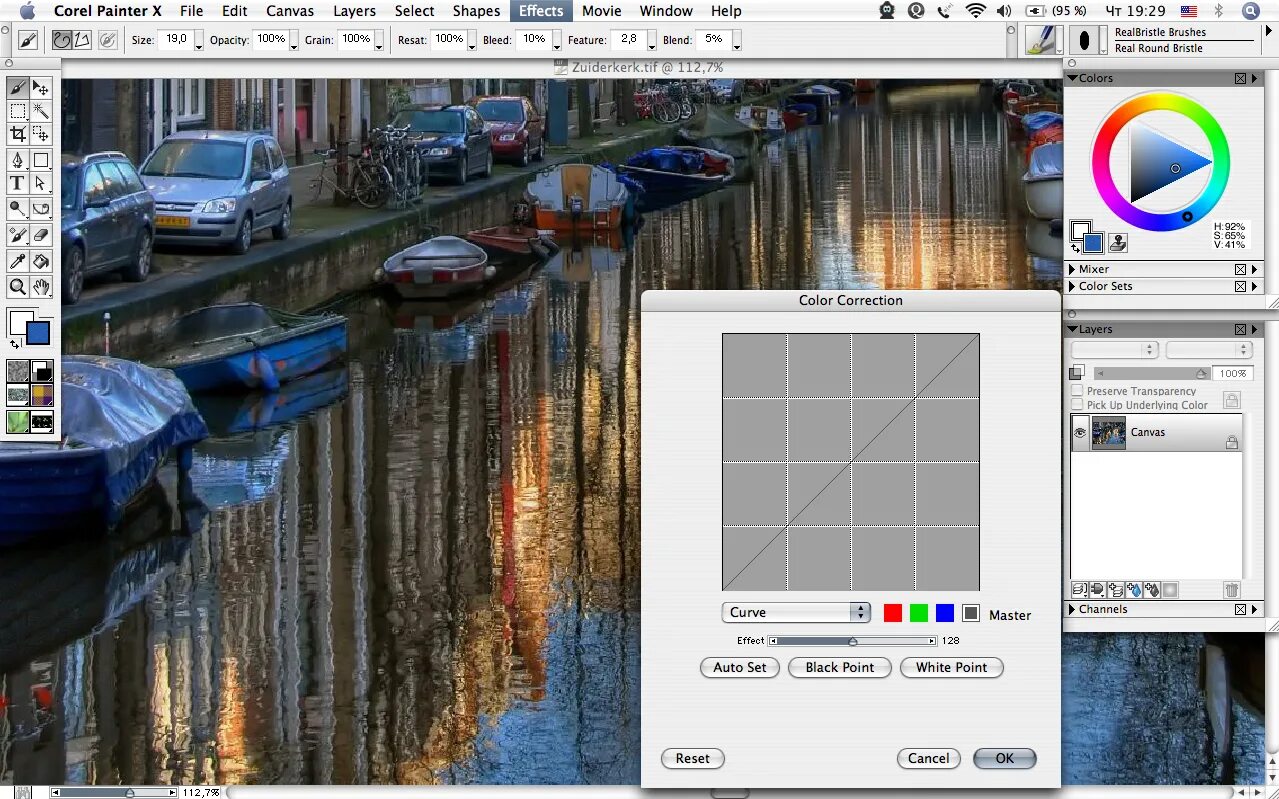Select the Brush tool in the toolbox
The width and height of the screenshot is (1279, 799).
tap(17, 88)
